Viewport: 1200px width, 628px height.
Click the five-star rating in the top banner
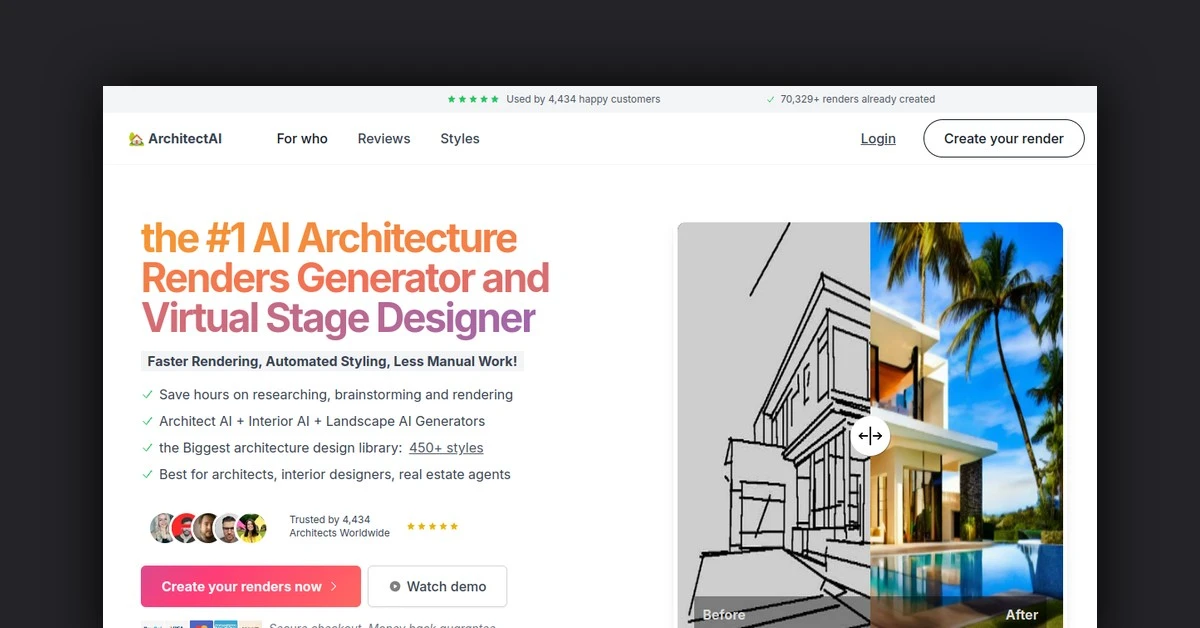(x=474, y=99)
